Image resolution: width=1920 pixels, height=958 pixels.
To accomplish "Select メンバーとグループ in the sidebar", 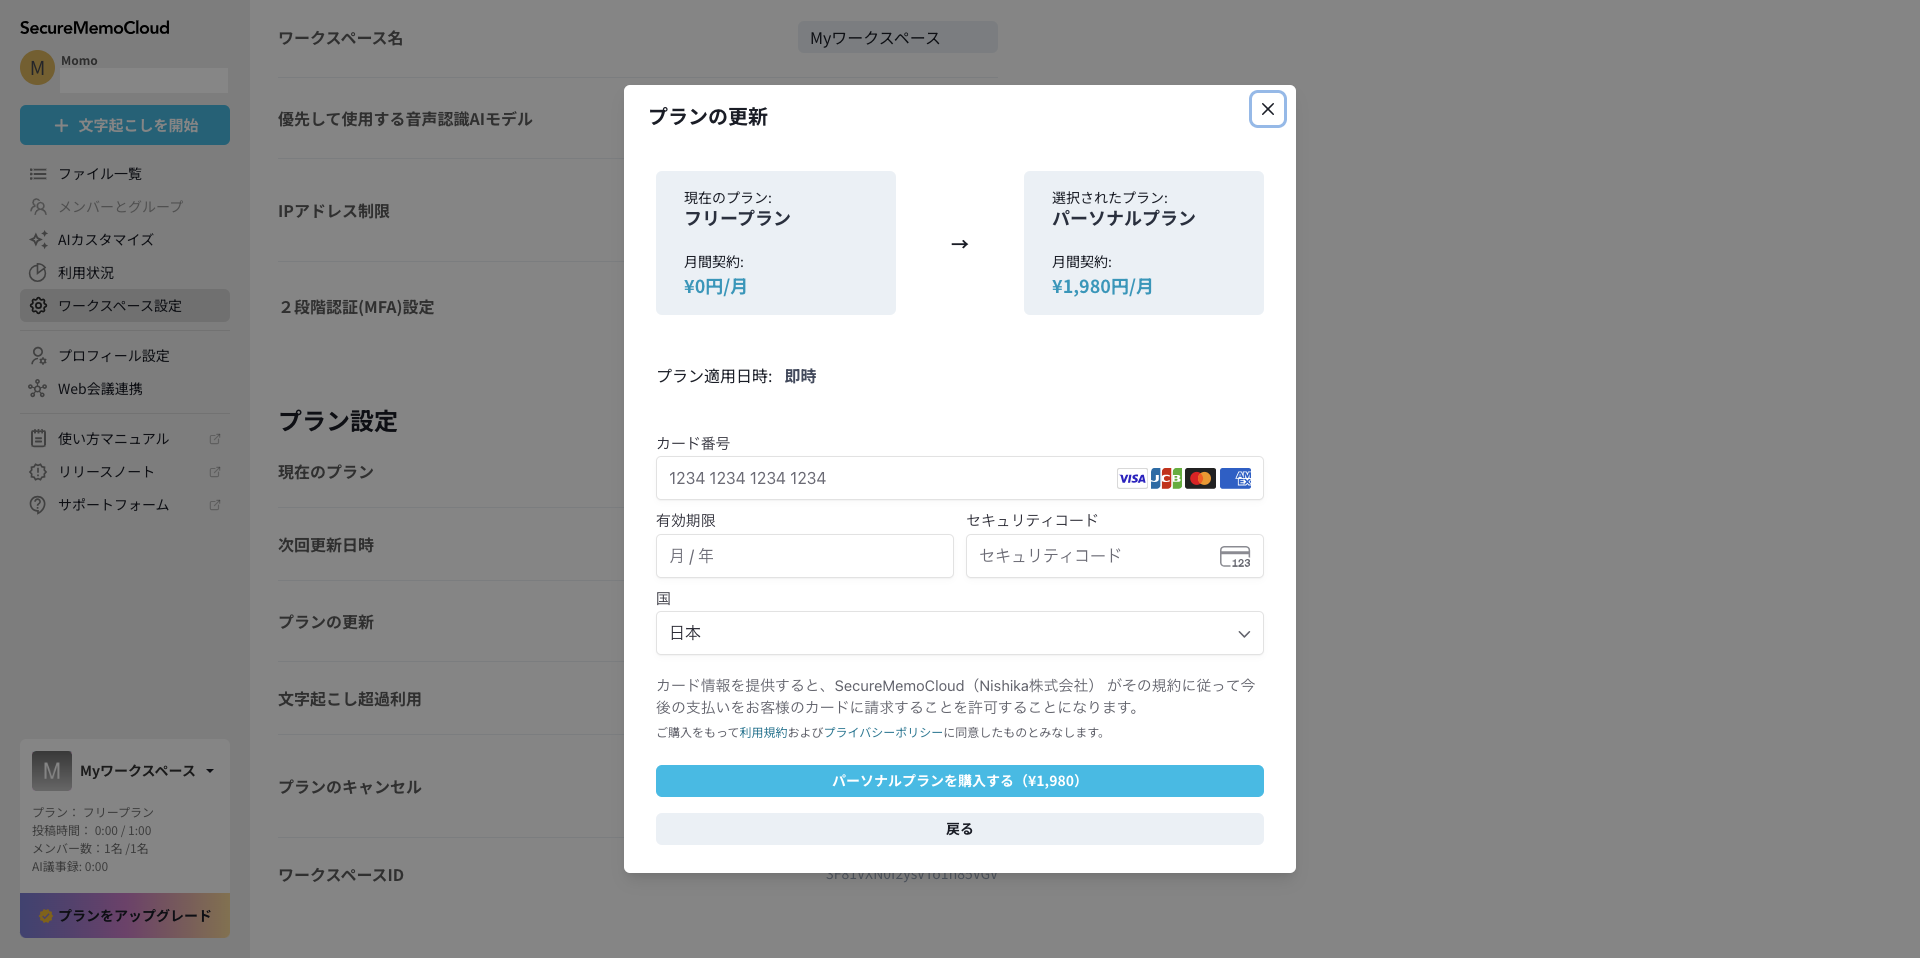I will (120, 207).
